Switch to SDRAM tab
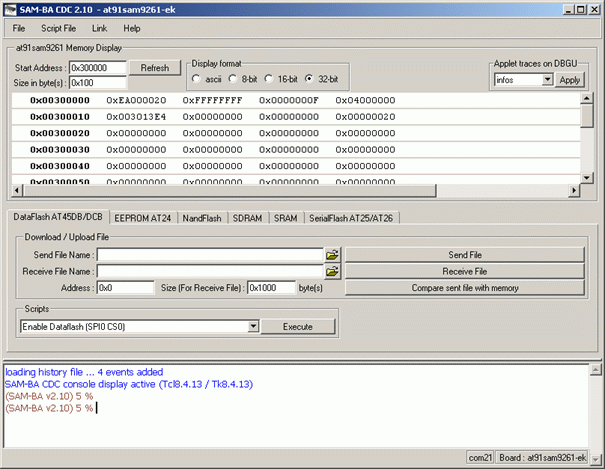605x469 pixels. 247,218
